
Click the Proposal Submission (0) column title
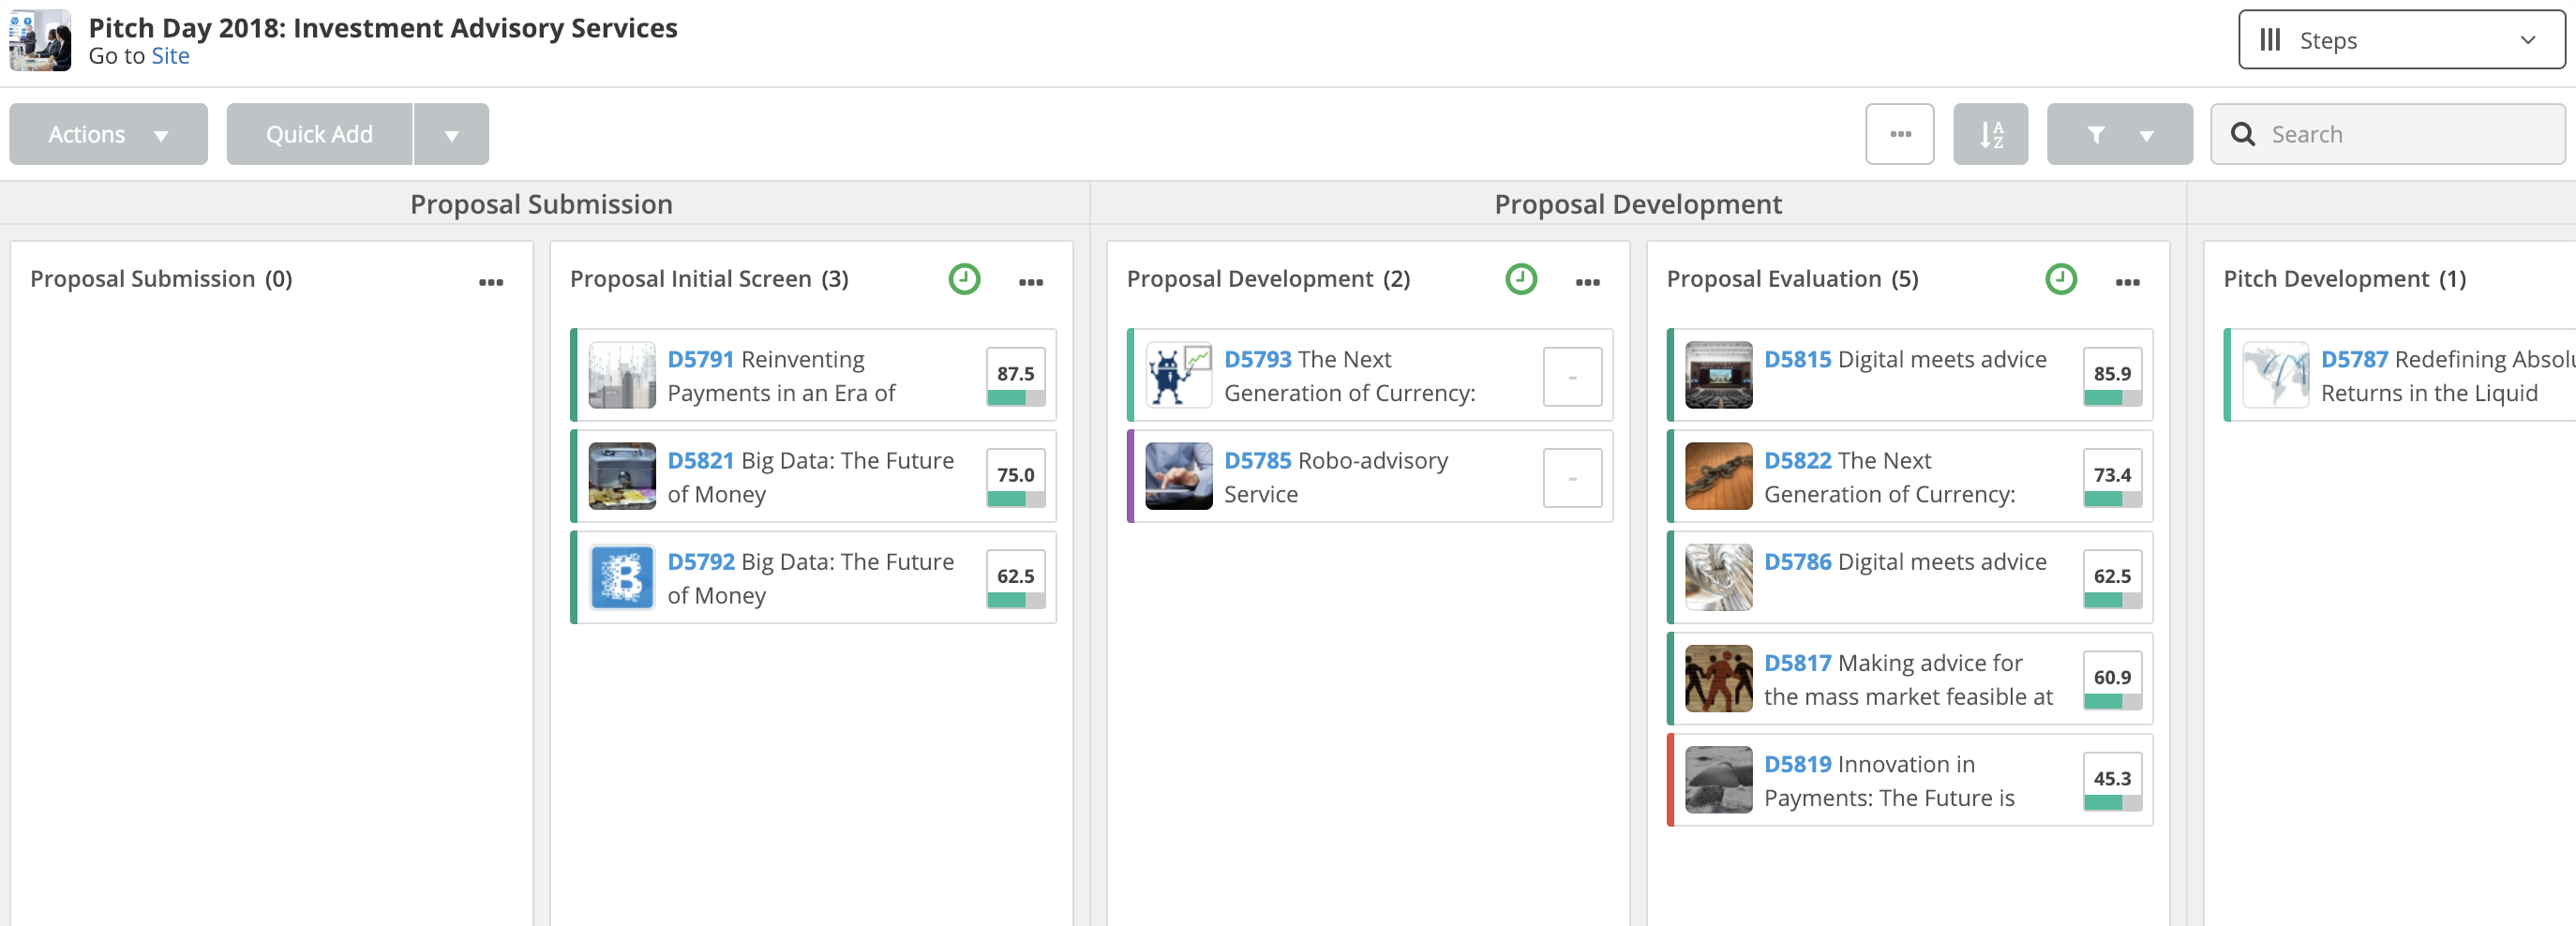click(161, 279)
